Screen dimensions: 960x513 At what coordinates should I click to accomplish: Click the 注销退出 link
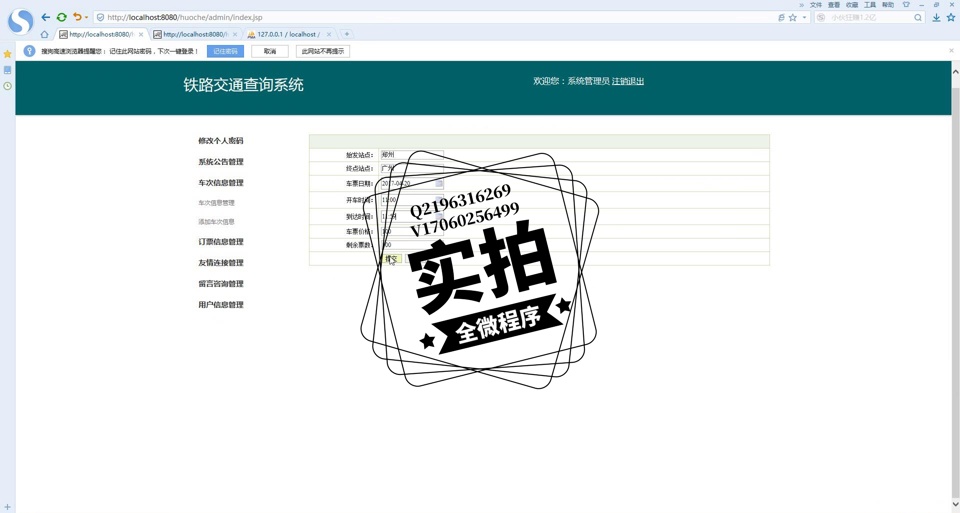coord(628,81)
